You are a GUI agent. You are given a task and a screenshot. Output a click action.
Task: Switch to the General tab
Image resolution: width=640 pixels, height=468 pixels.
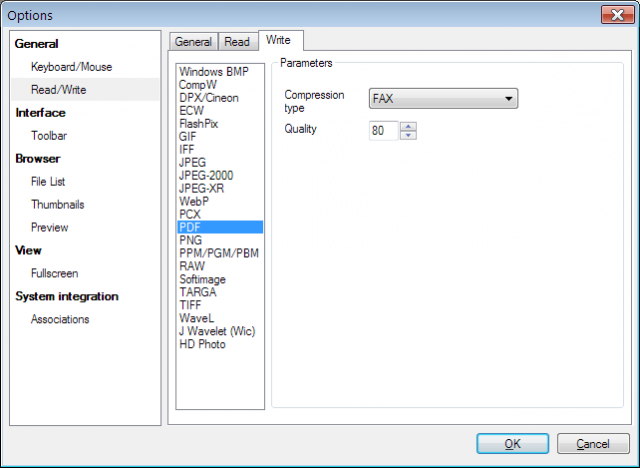pyautogui.click(x=193, y=42)
